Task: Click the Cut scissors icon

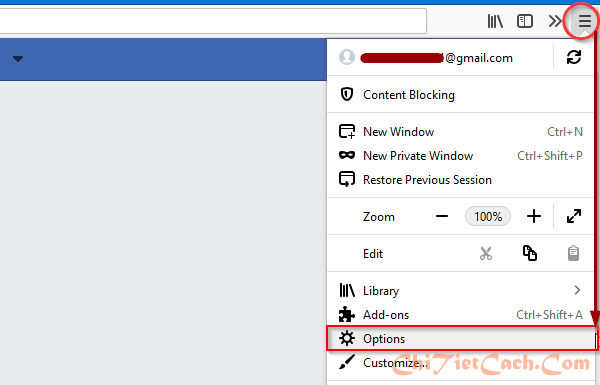Action: pyautogui.click(x=486, y=253)
